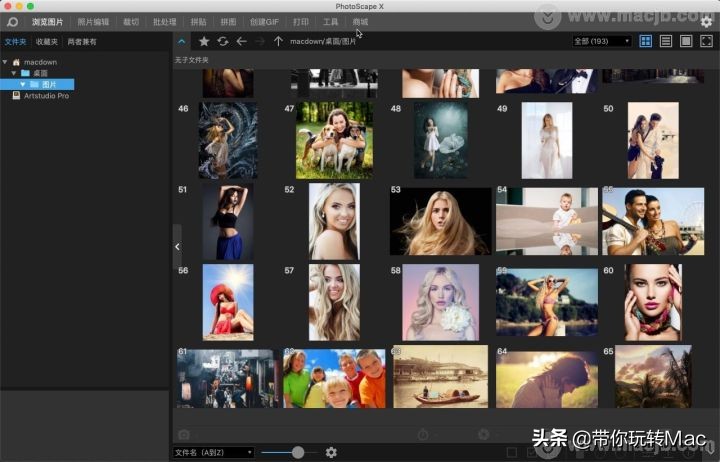
Task: Click the macdown home folder icon
Action: click(16, 62)
